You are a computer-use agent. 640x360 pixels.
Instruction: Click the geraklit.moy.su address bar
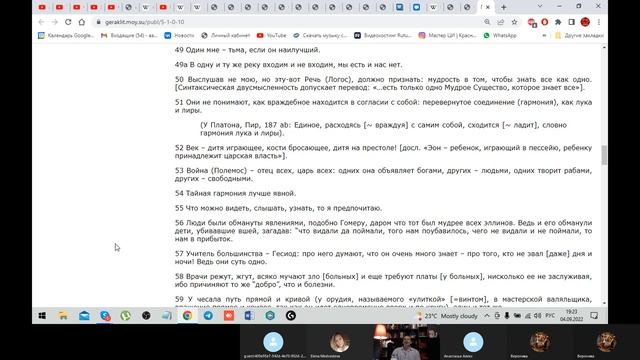pos(286,22)
